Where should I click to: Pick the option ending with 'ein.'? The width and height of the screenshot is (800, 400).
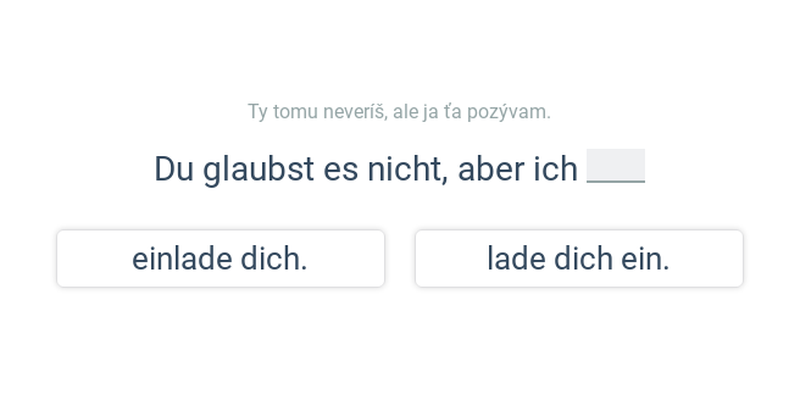click(x=579, y=259)
